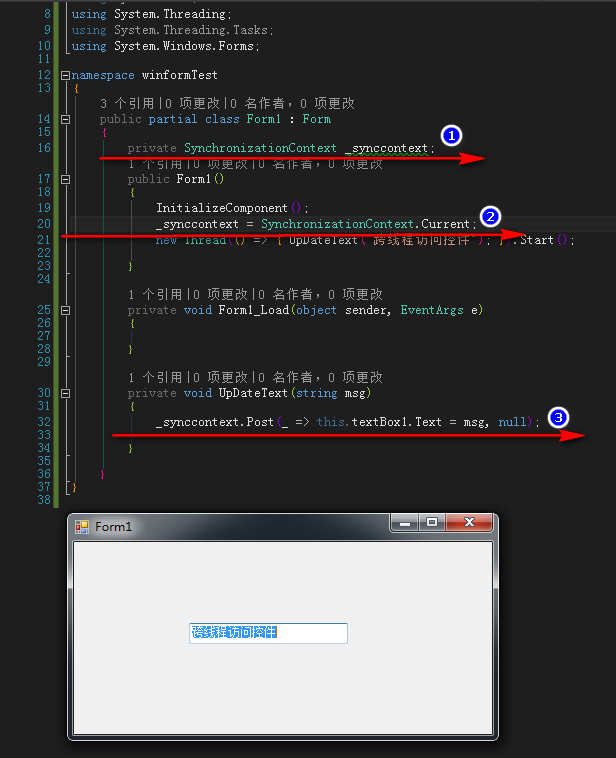Click the Form1 window application icon
This screenshot has width=616, height=758.
tap(82, 527)
